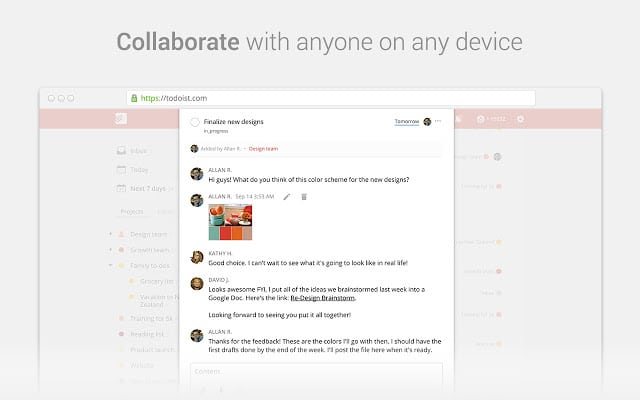Switch to the Projects tab in the sidebar
The width and height of the screenshot is (640, 400).
coord(132,211)
